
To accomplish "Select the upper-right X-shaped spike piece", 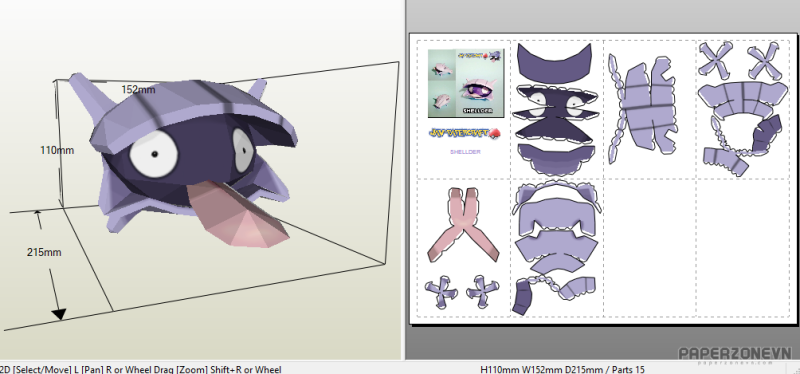I will tap(764, 61).
